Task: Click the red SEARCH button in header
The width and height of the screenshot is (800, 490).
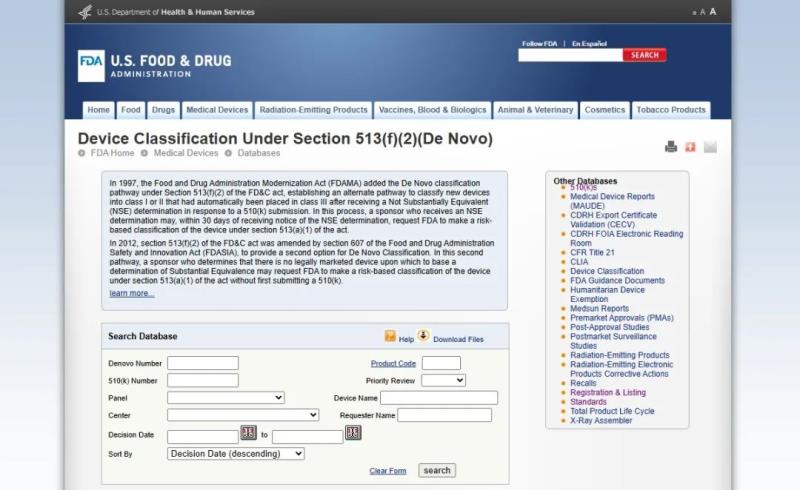Action: point(644,55)
